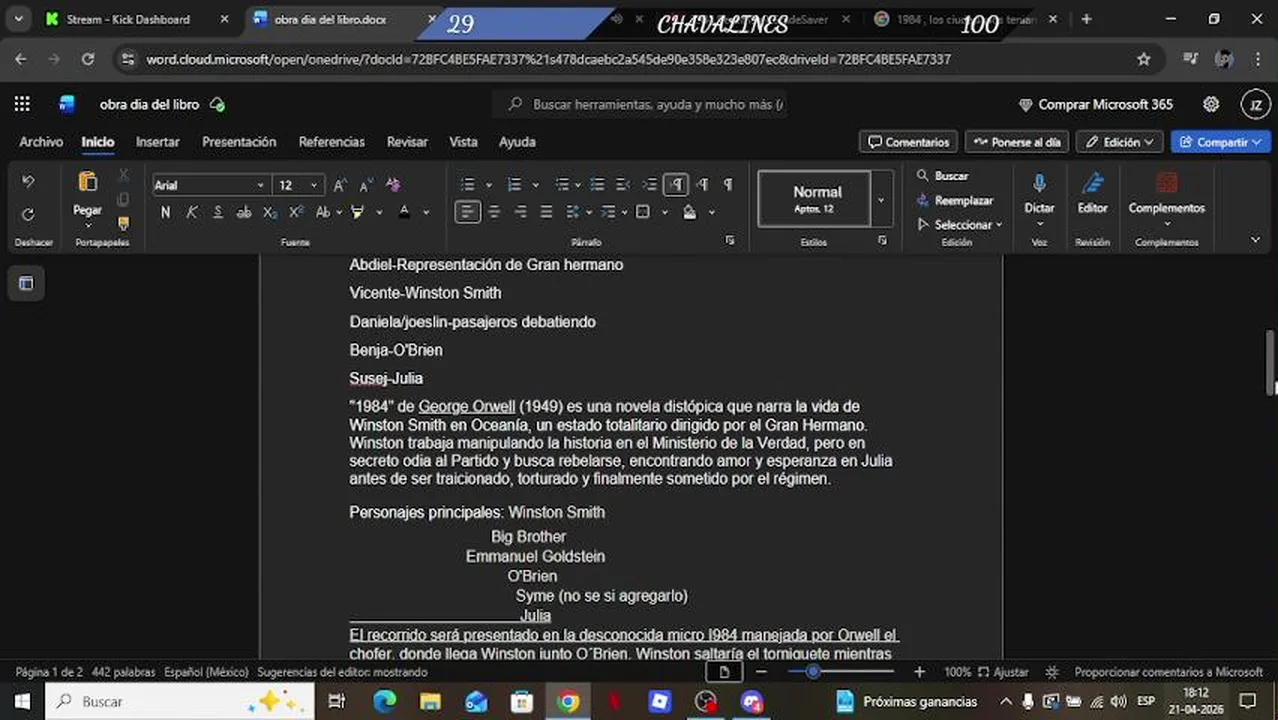Open the Roblox taskbar icon
1278x720 pixels.
click(660, 701)
